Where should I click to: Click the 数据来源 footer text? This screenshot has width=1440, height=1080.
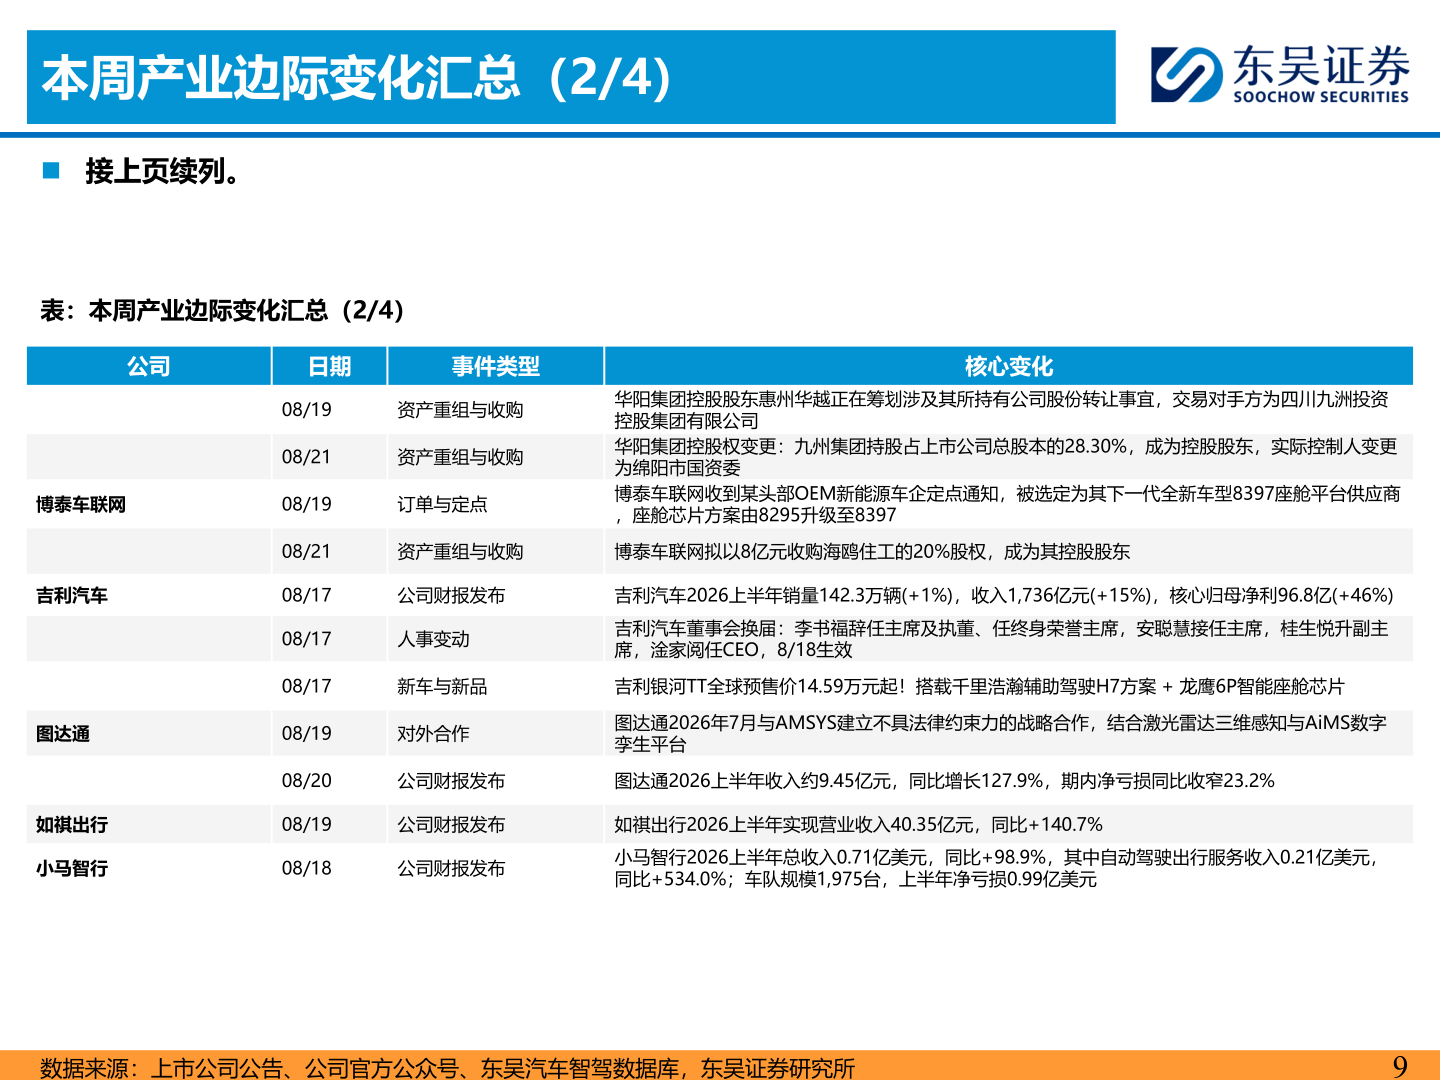point(447,1068)
